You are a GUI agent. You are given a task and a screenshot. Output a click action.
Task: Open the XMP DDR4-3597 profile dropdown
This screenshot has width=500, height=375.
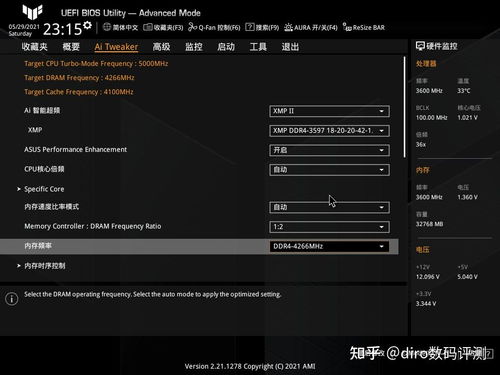(329, 131)
